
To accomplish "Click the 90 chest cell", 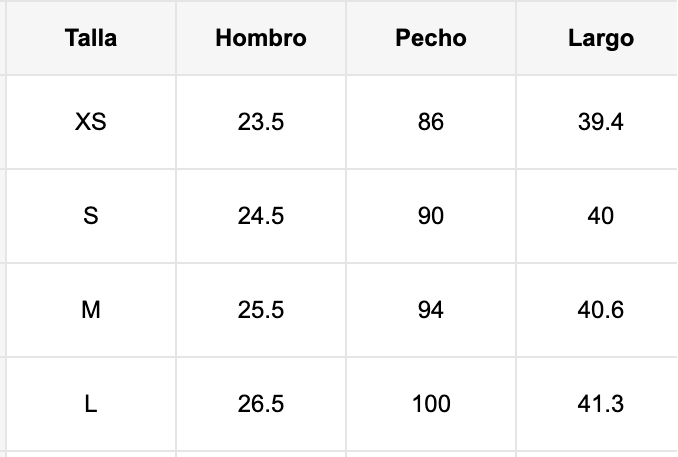I will pyautogui.click(x=431, y=216).
